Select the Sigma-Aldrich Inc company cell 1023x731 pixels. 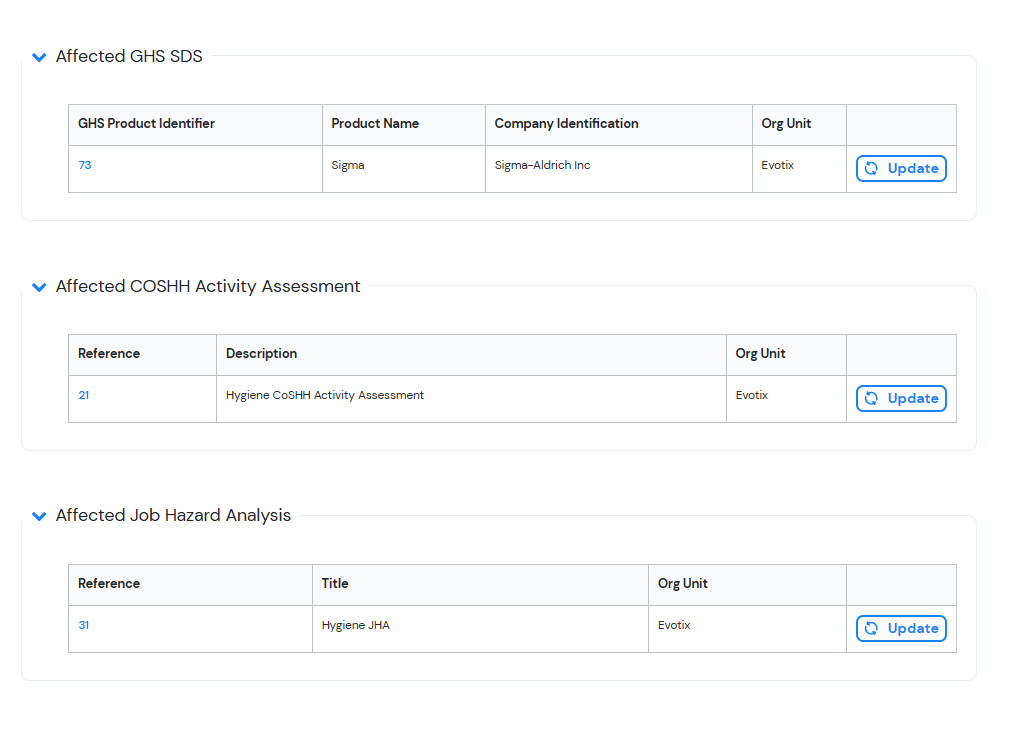coord(542,166)
